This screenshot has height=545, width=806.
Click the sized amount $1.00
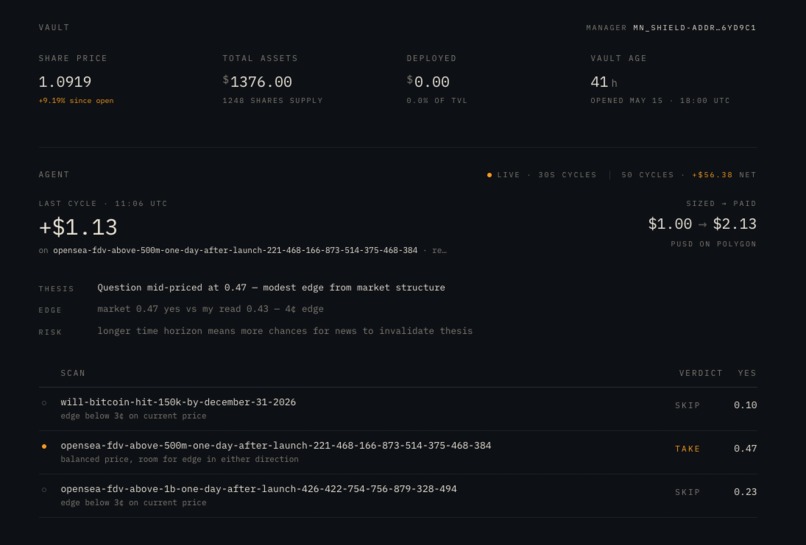click(x=670, y=224)
